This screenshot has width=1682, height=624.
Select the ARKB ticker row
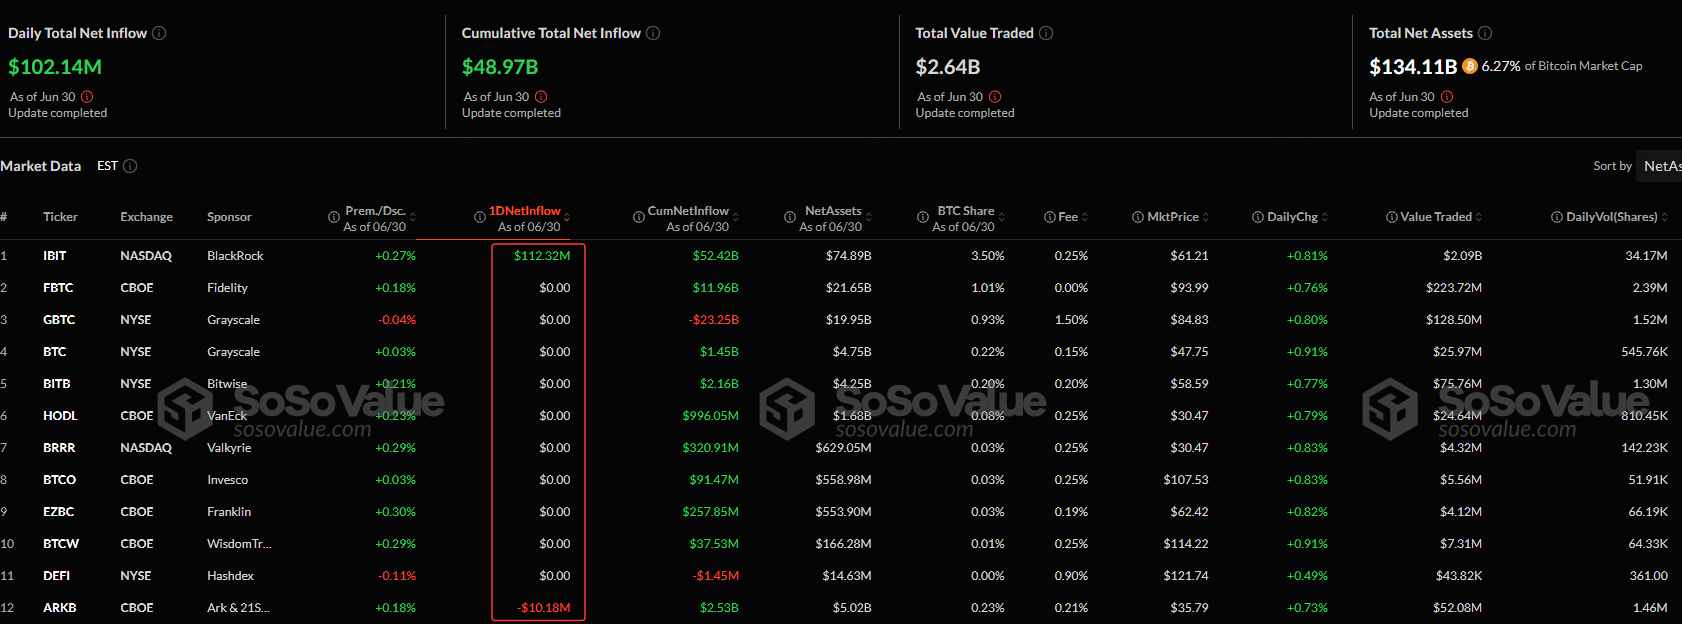pos(60,608)
